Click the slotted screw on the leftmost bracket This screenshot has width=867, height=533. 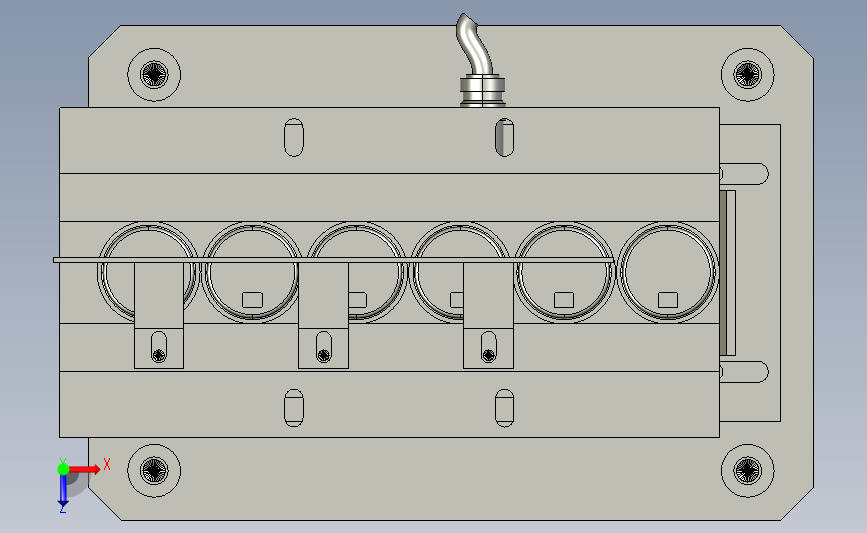(159, 354)
